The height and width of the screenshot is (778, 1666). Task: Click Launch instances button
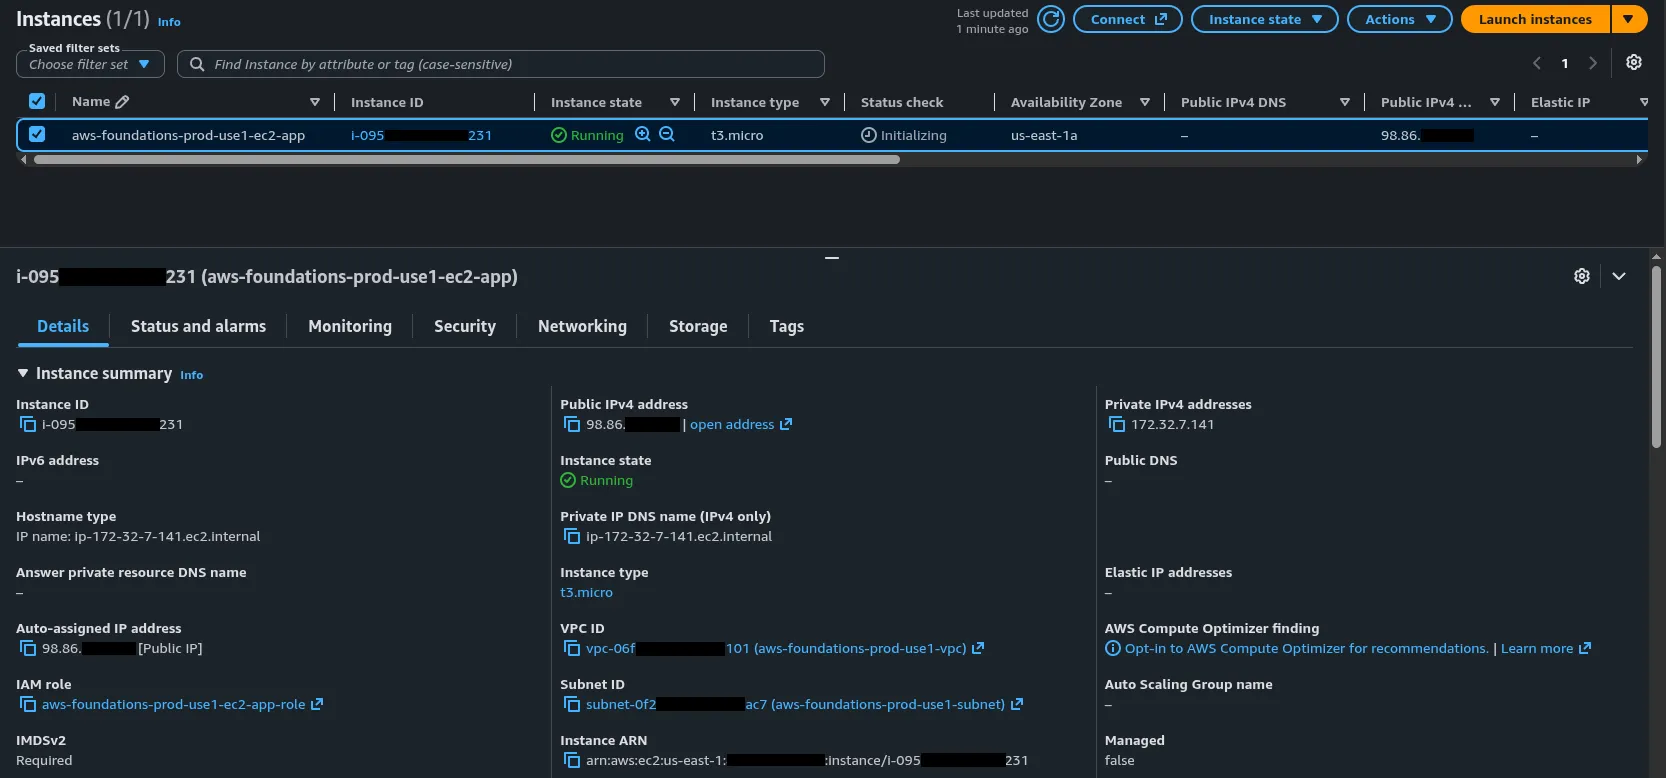coord(1535,19)
